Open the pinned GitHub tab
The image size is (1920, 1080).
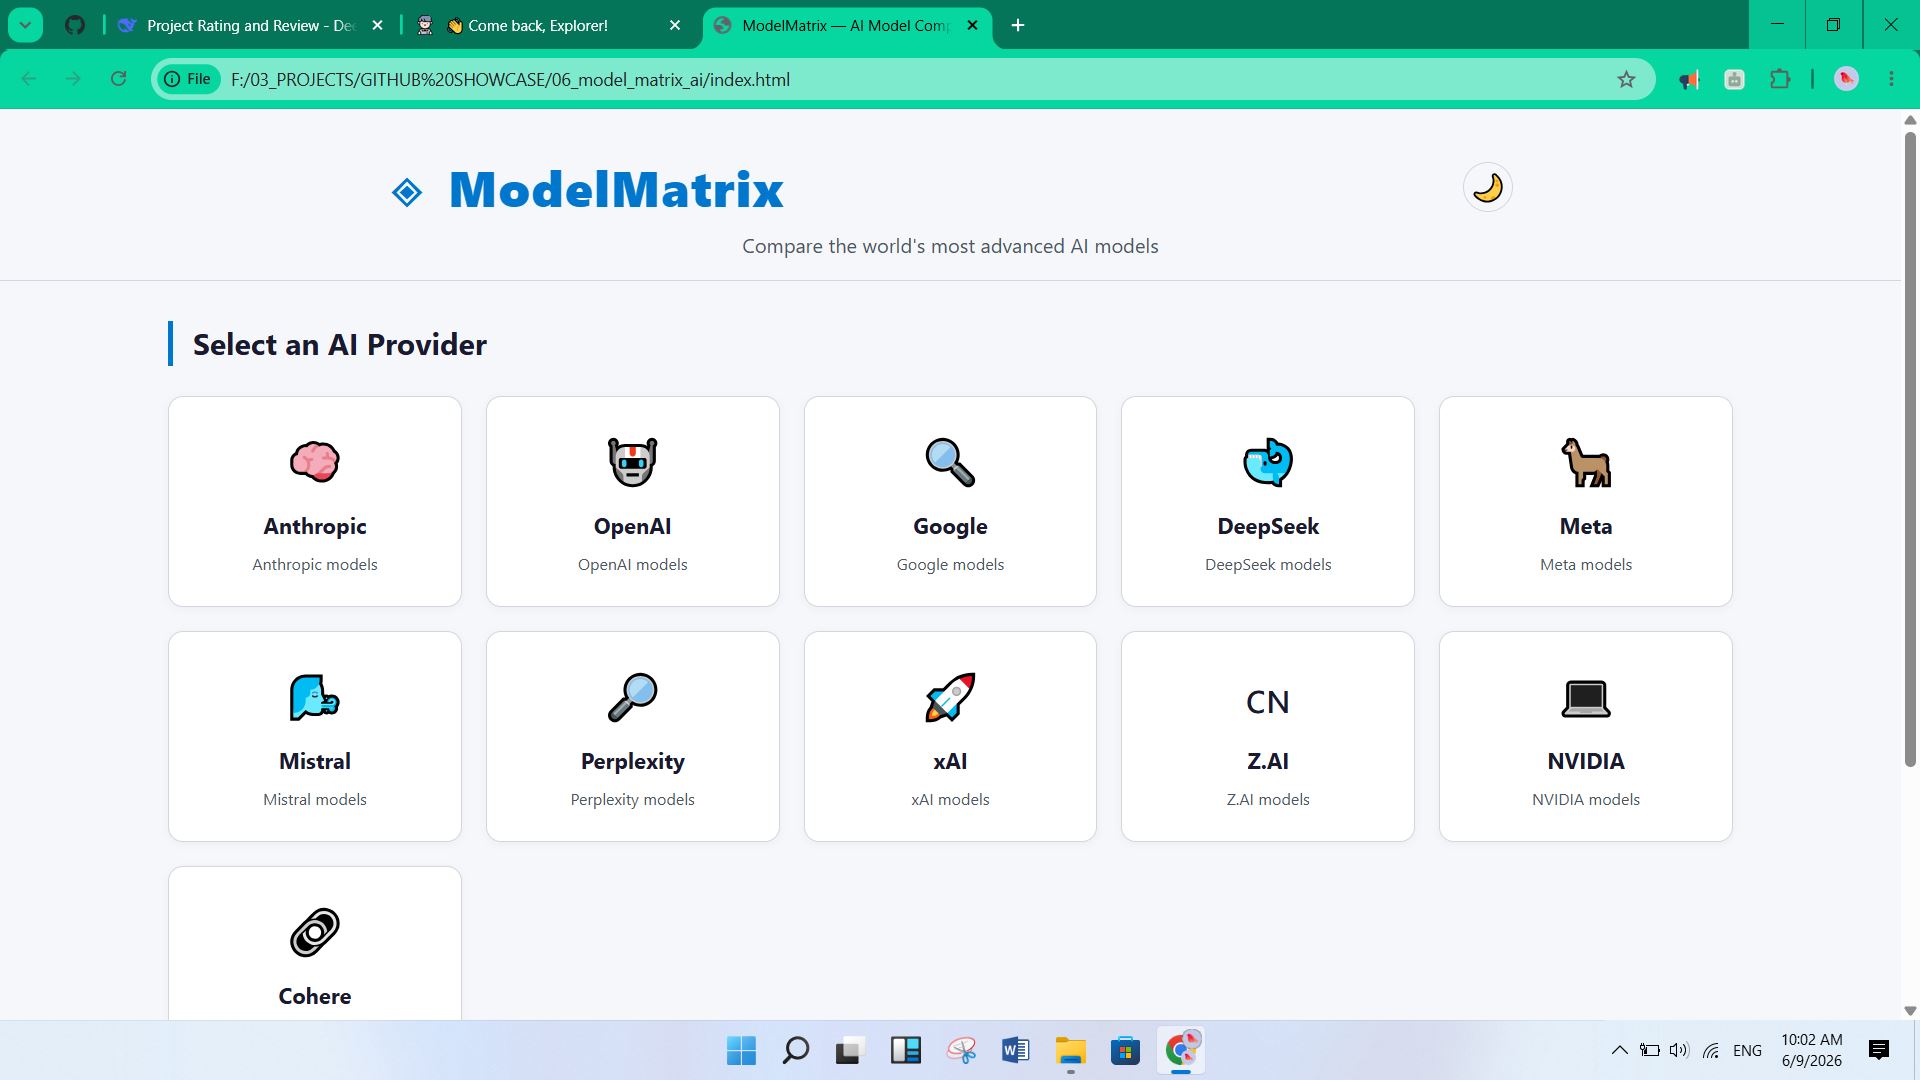pyautogui.click(x=75, y=25)
